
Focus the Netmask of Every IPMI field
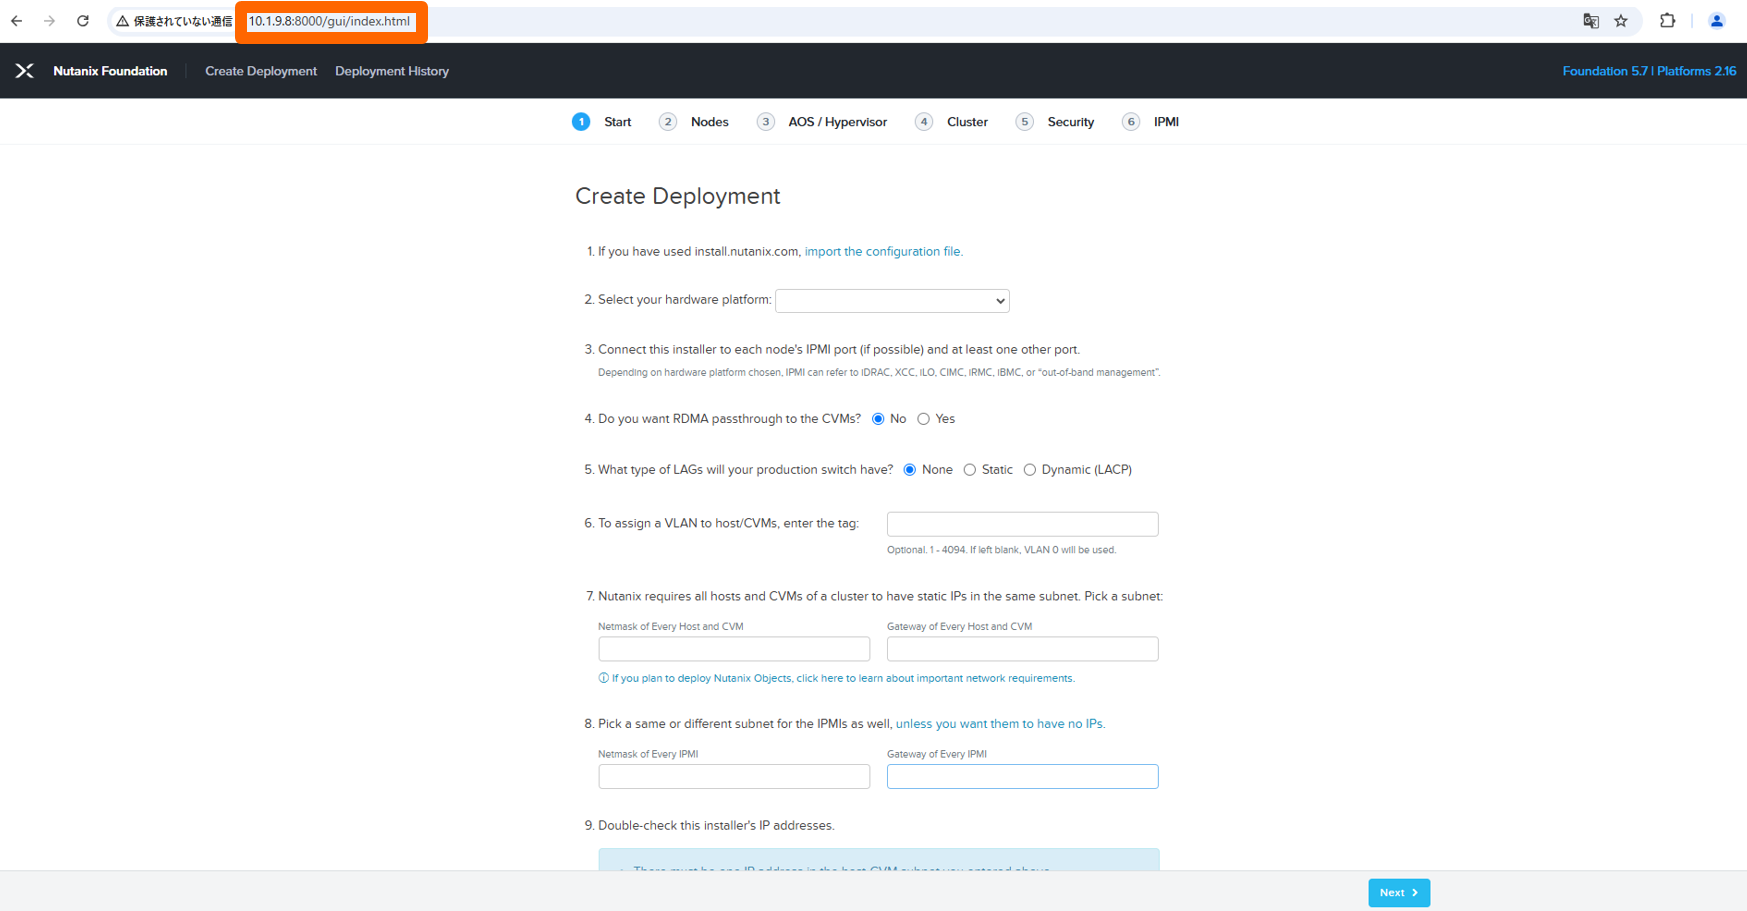point(734,777)
